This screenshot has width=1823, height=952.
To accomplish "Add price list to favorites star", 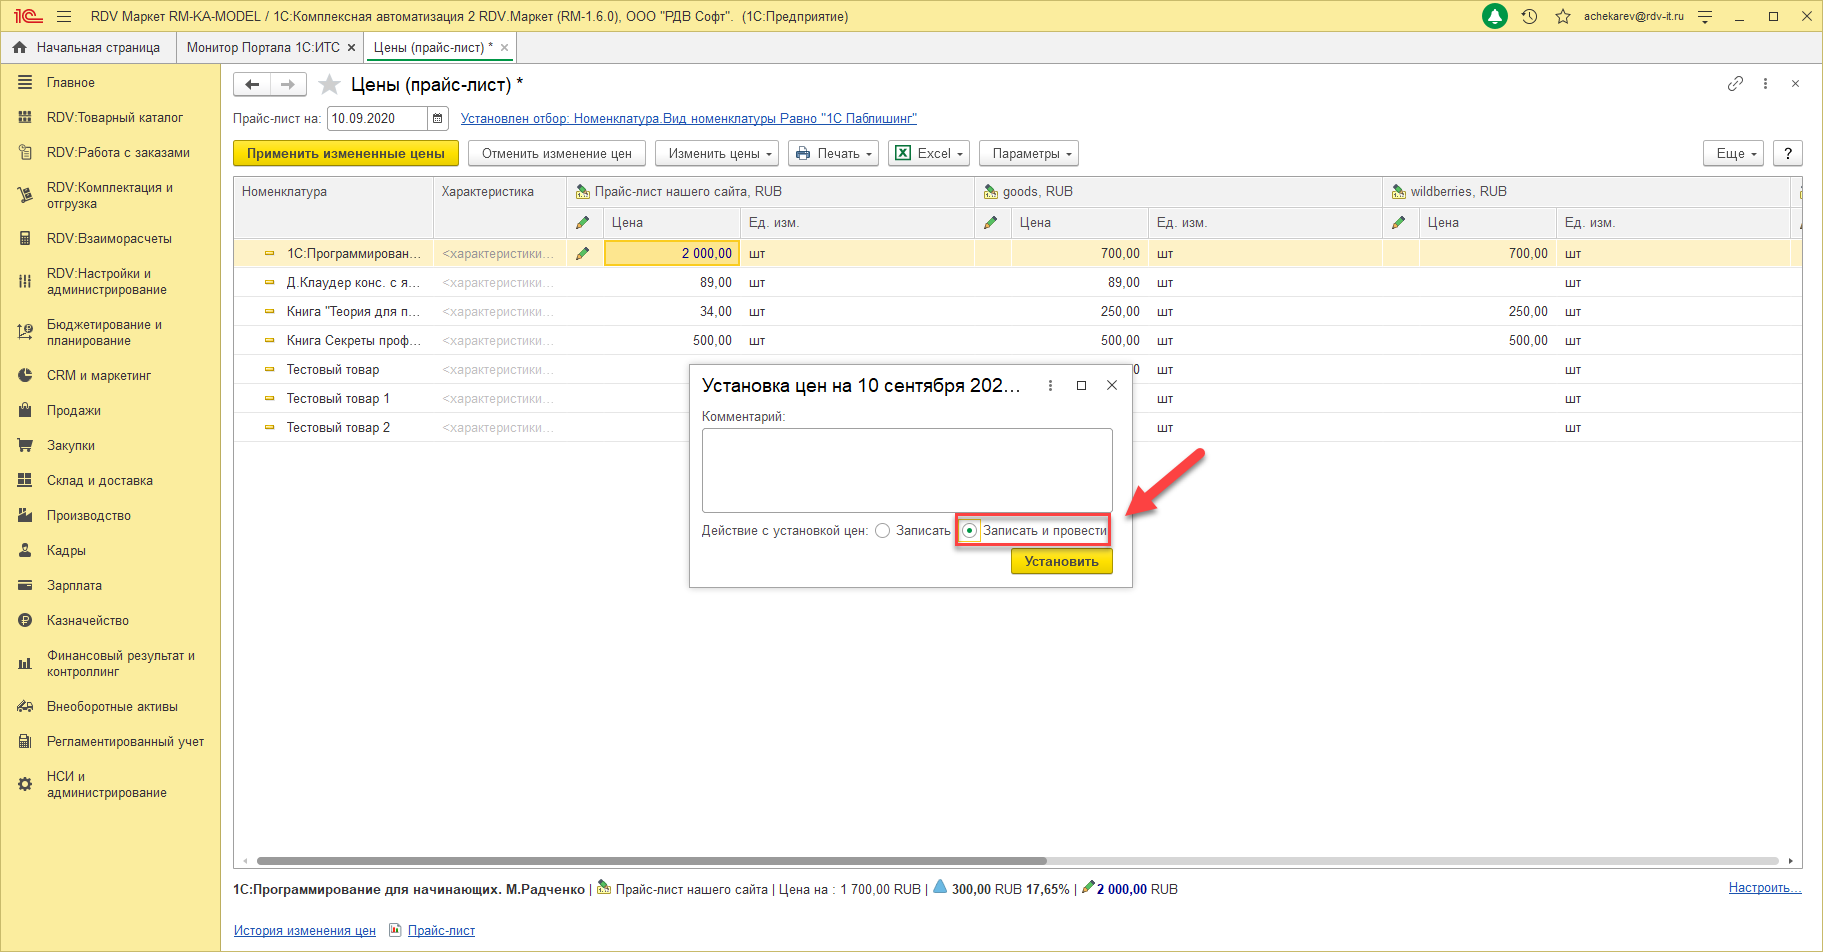I will 329,85.
